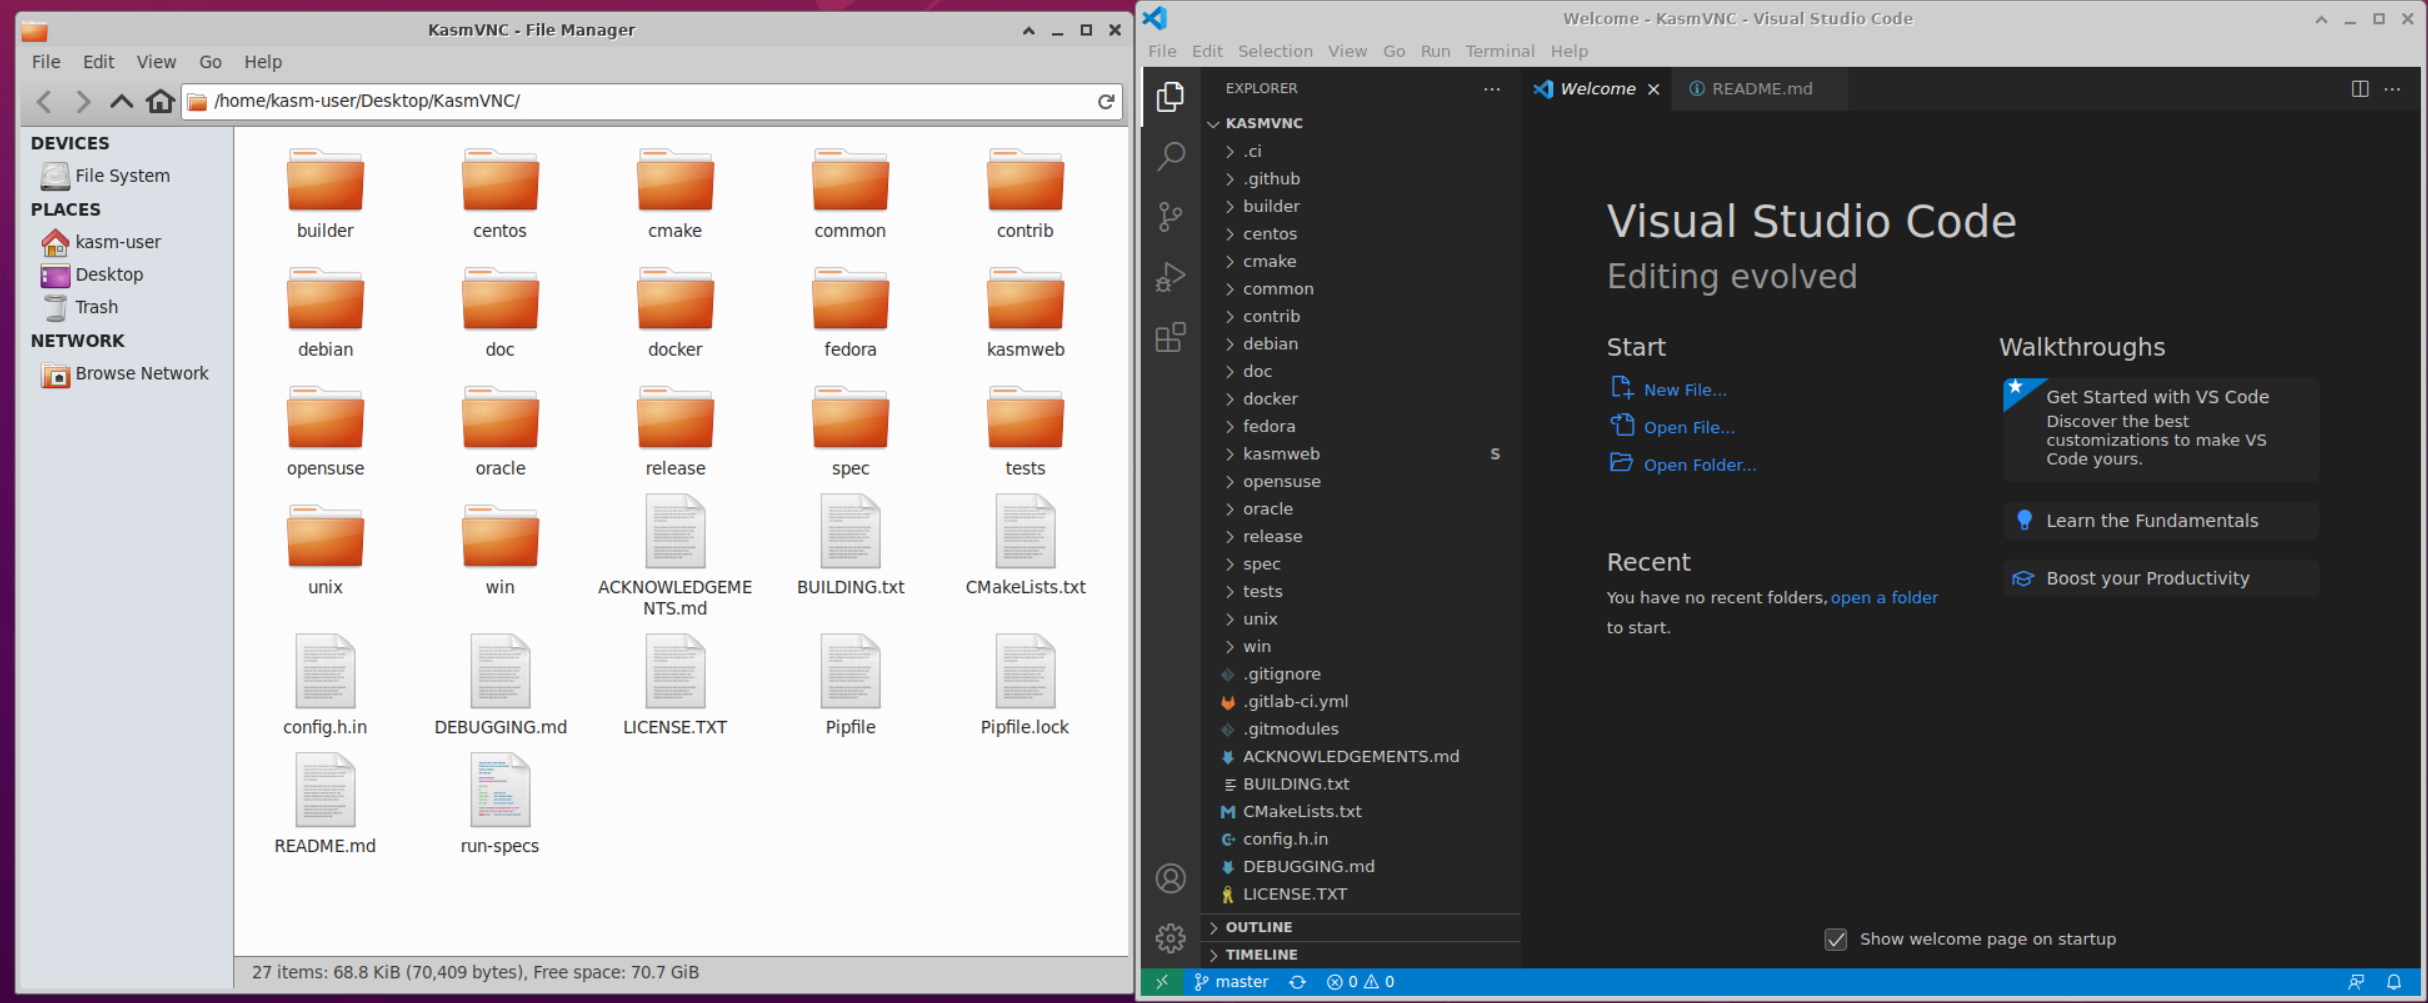Screen dimensions: 2428x1003
Task: Switch to the README.md tab
Action: pos(1761,88)
